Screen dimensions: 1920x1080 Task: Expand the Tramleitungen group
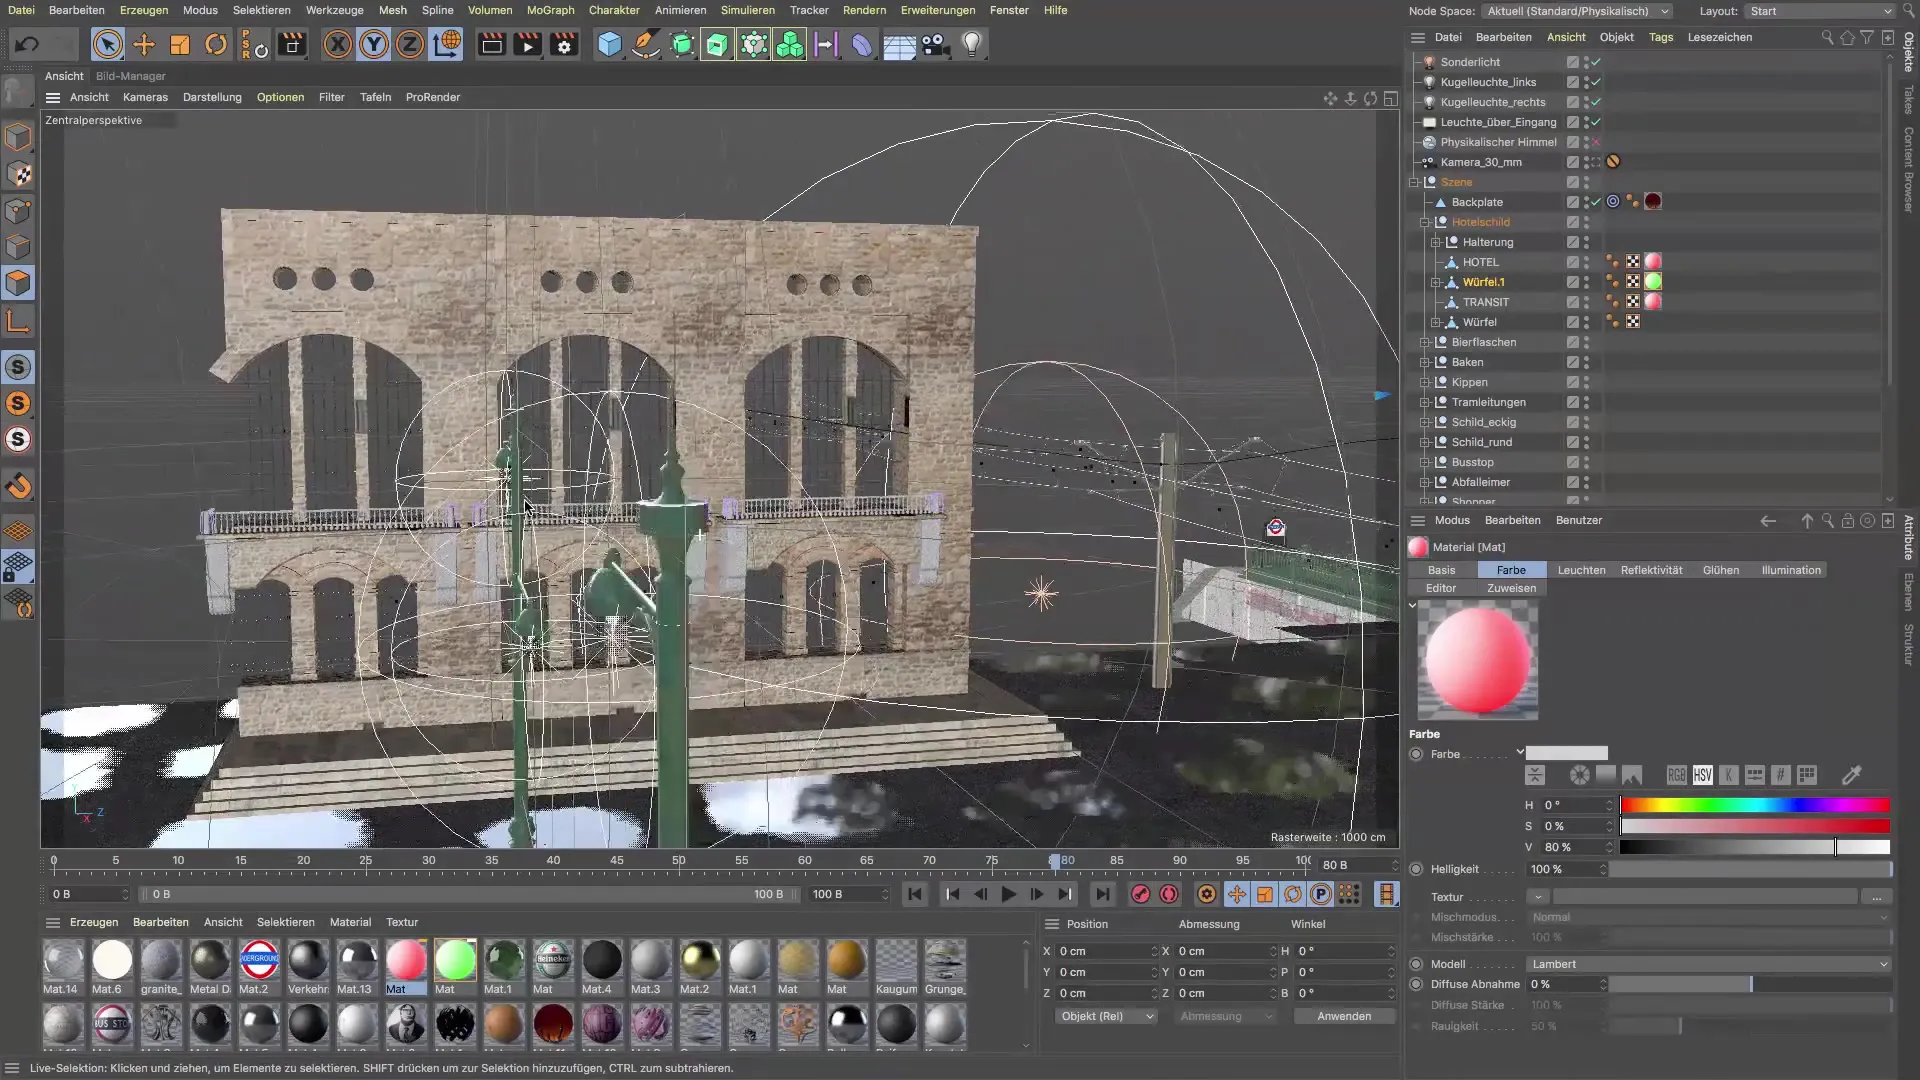coord(1425,402)
